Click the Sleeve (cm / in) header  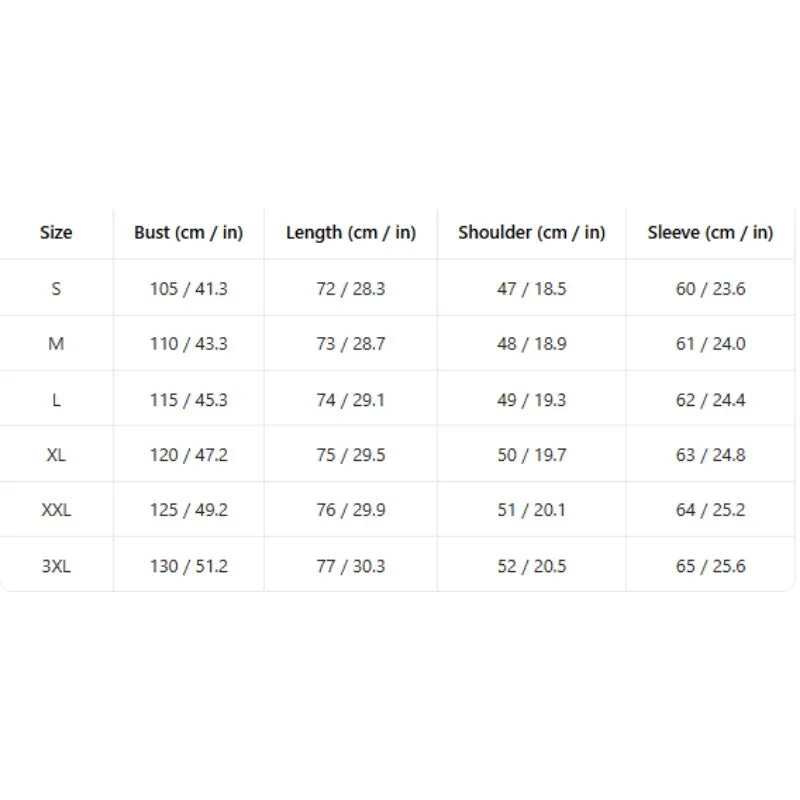(710, 233)
